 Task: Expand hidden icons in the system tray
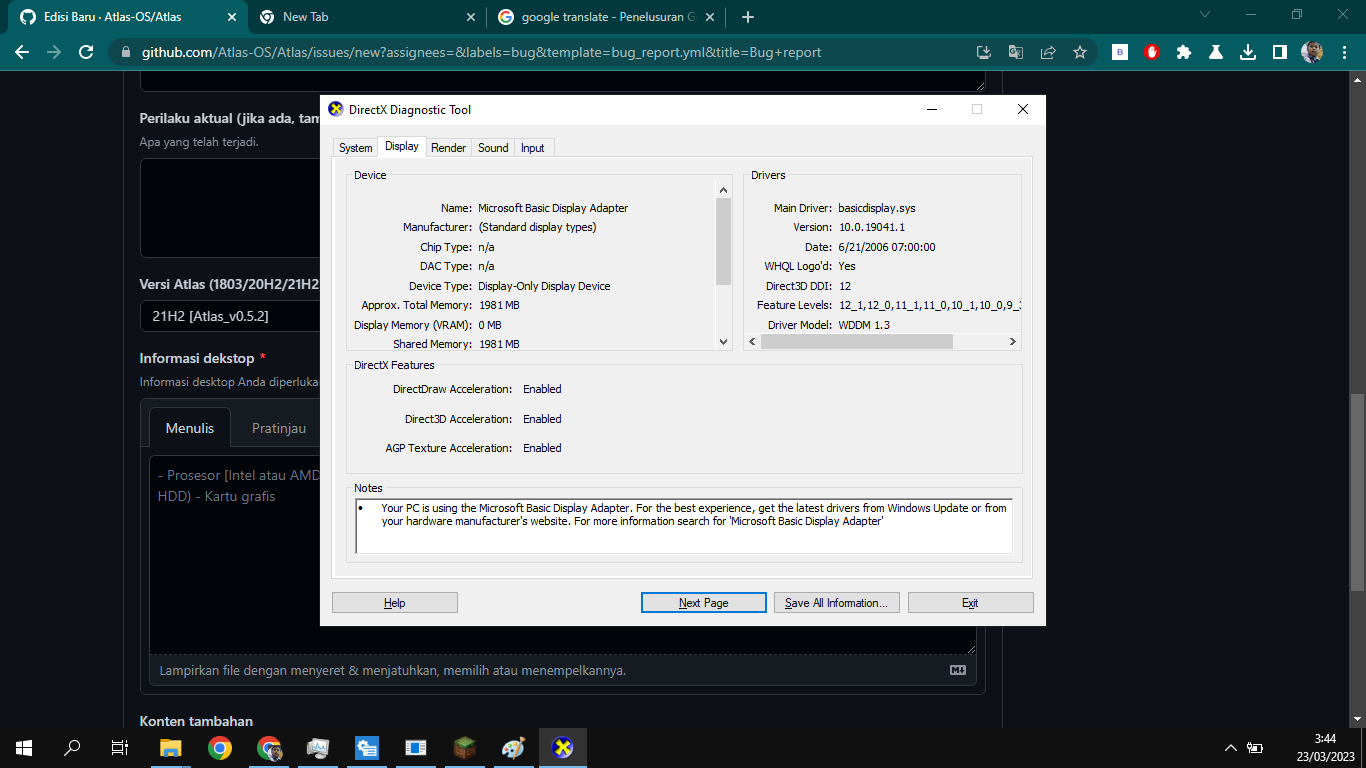coord(1233,747)
